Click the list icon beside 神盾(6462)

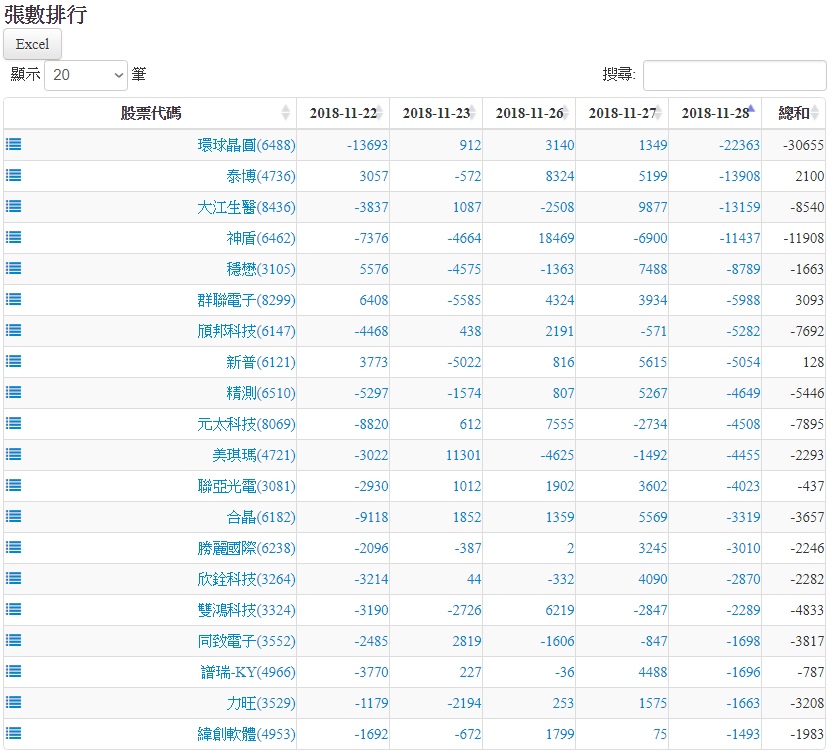coord(14,237)
